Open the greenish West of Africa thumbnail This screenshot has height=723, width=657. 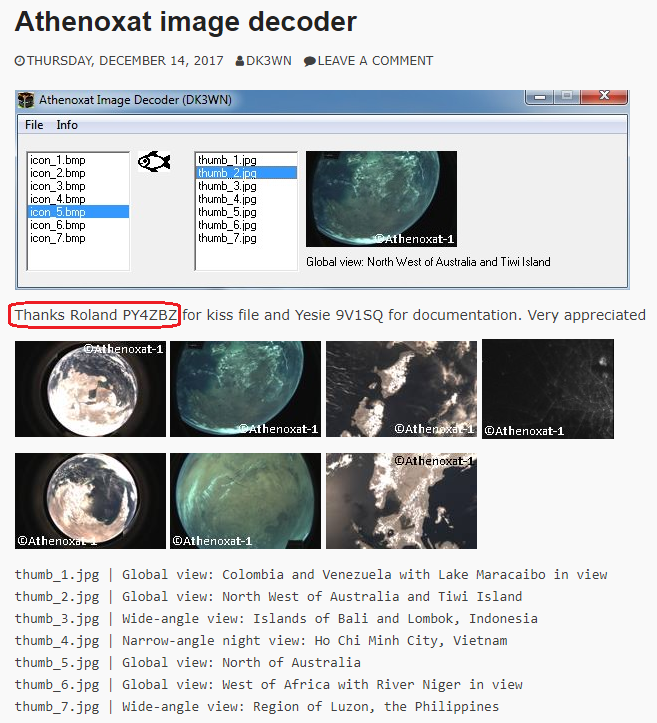point(245,501)
